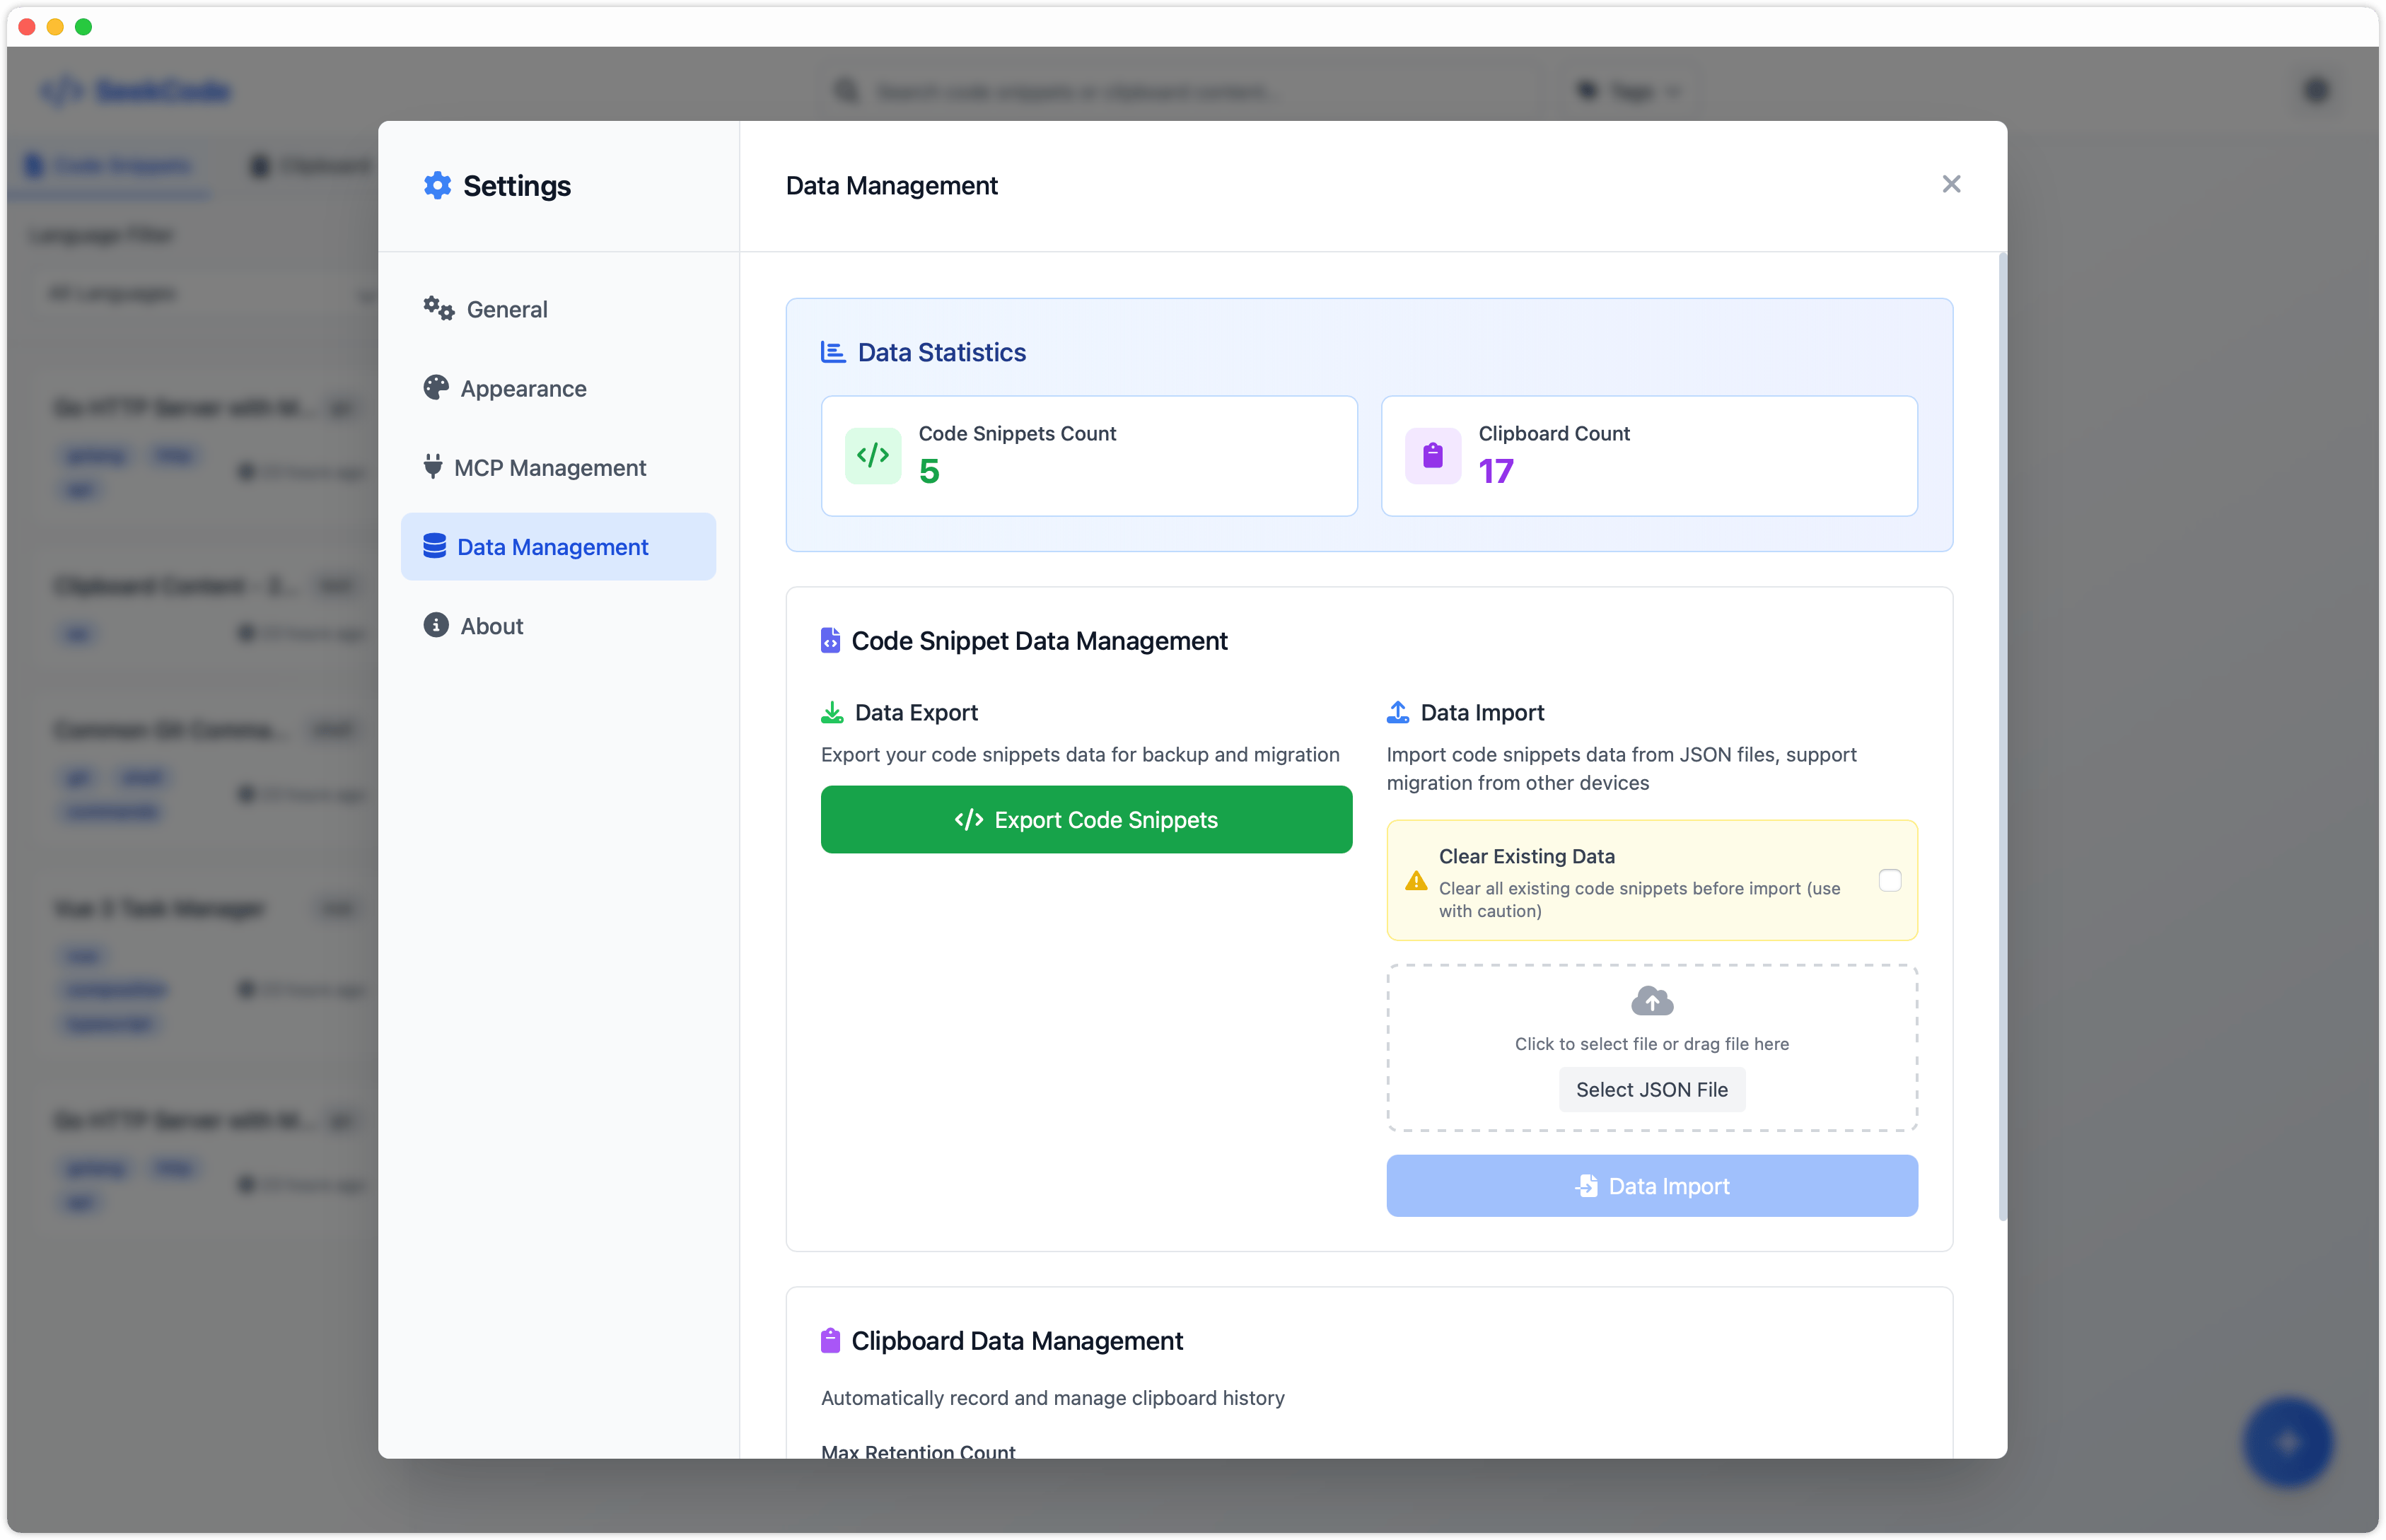Viewport: 2386px width, 1540px height.
Task: Click the cloud upload icon
Action: click(x=1651, y=1001)
